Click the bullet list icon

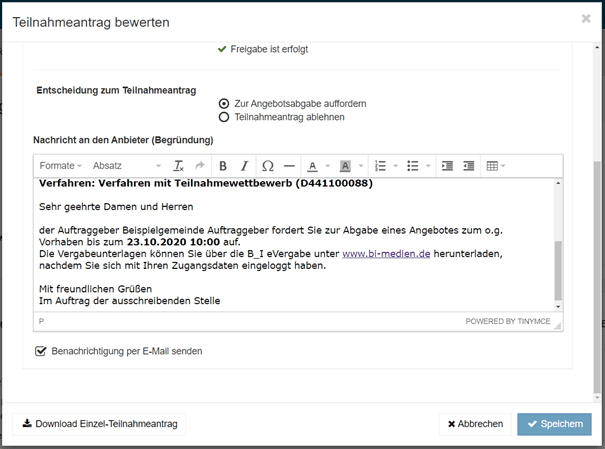tap(413, 166)
